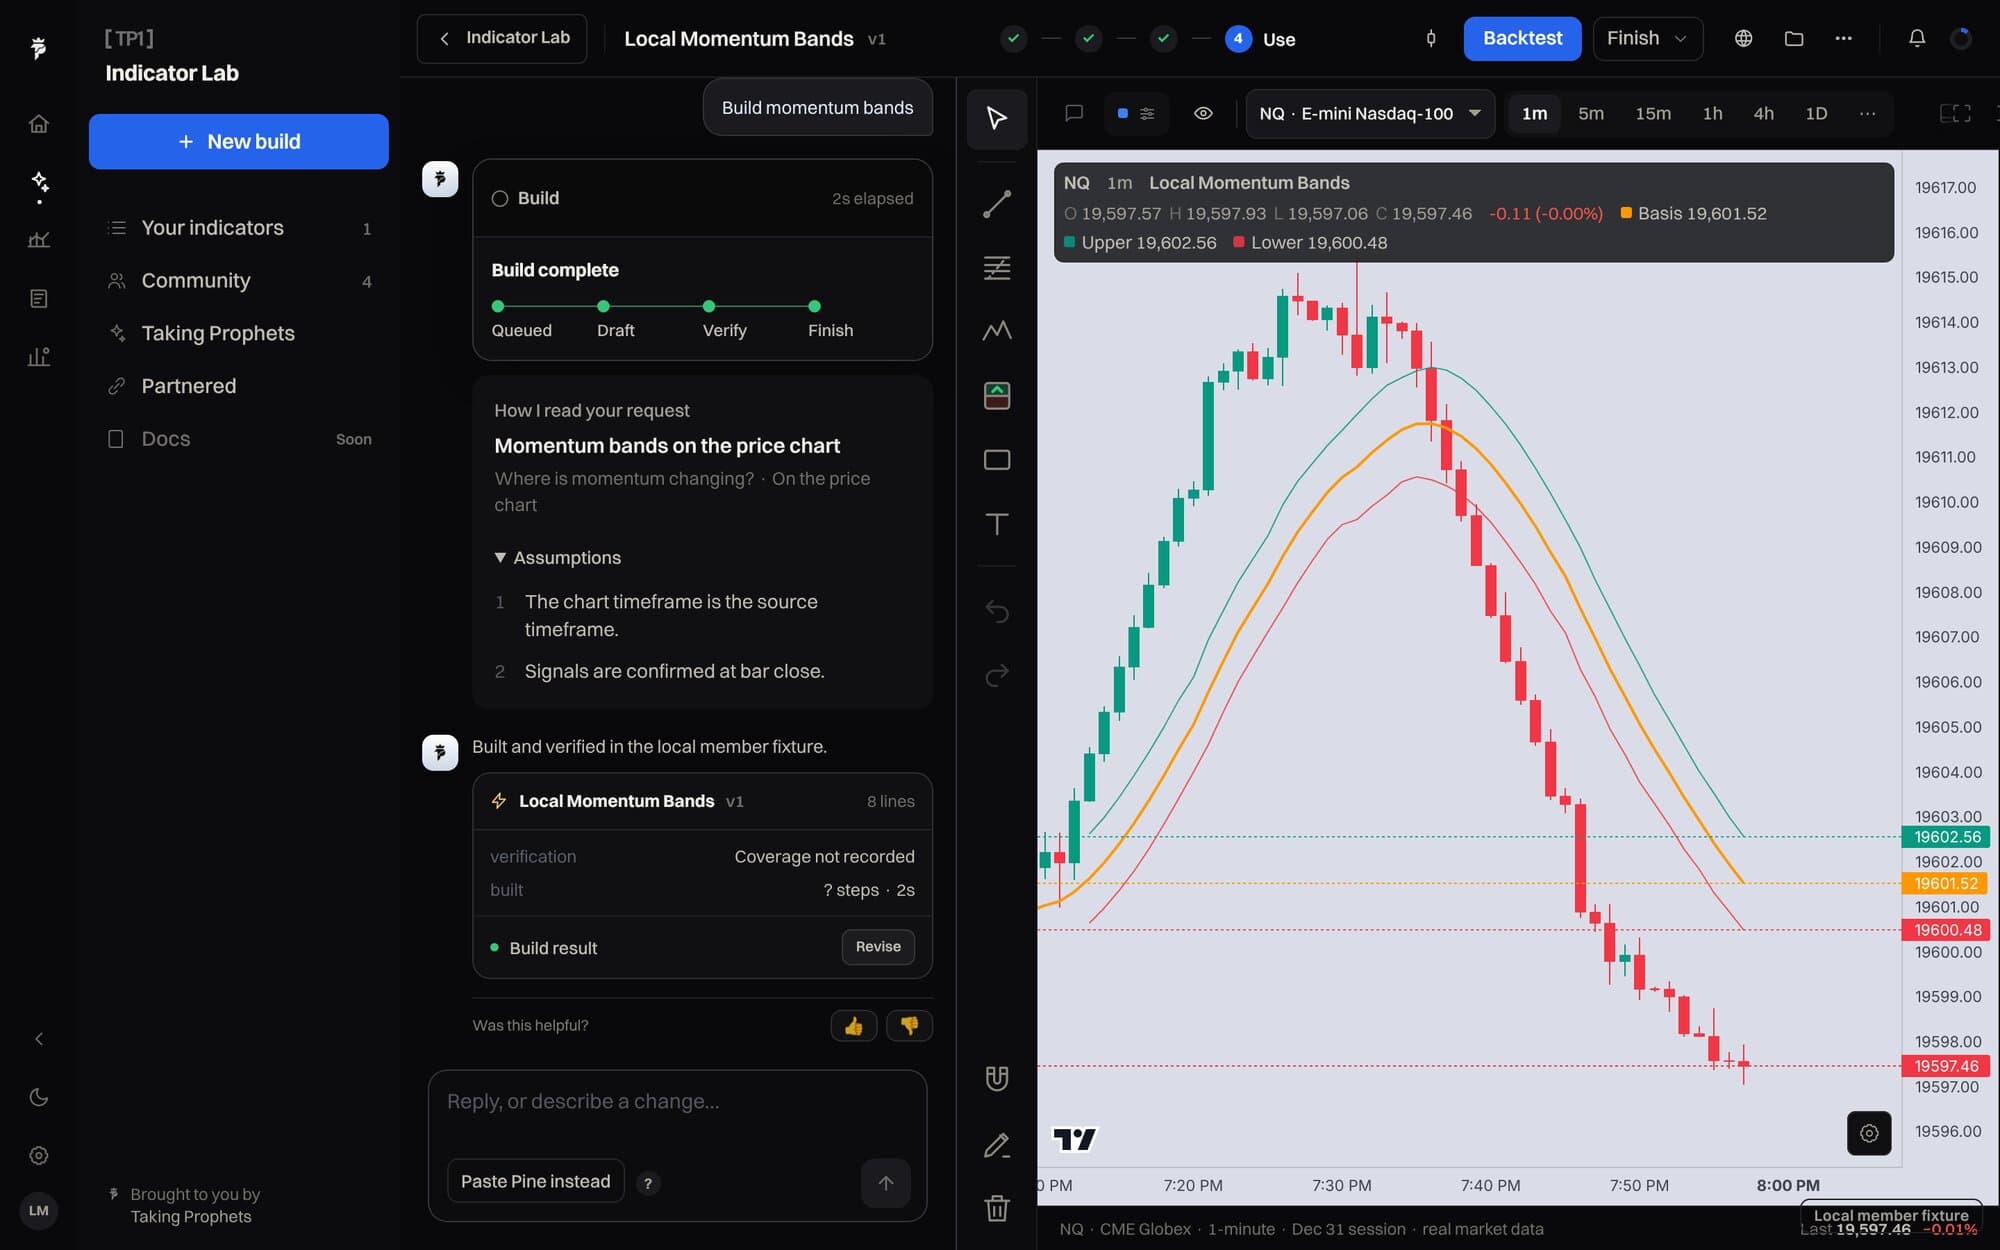
Task: Select the trend line drawing tool
Action: (997, 203)
